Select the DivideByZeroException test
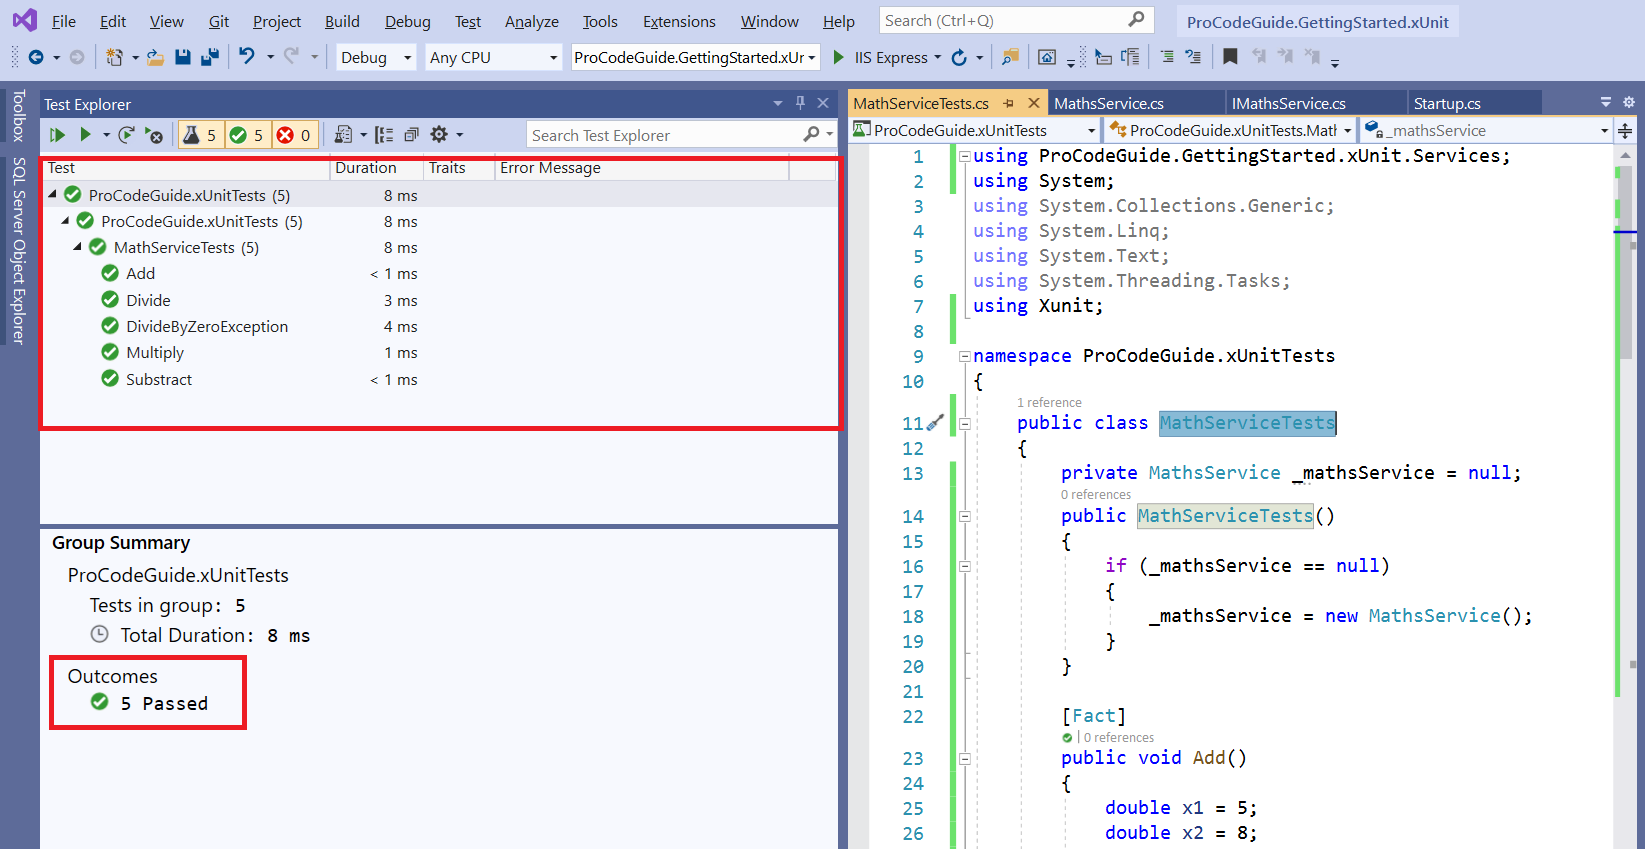 pos(206,326)
